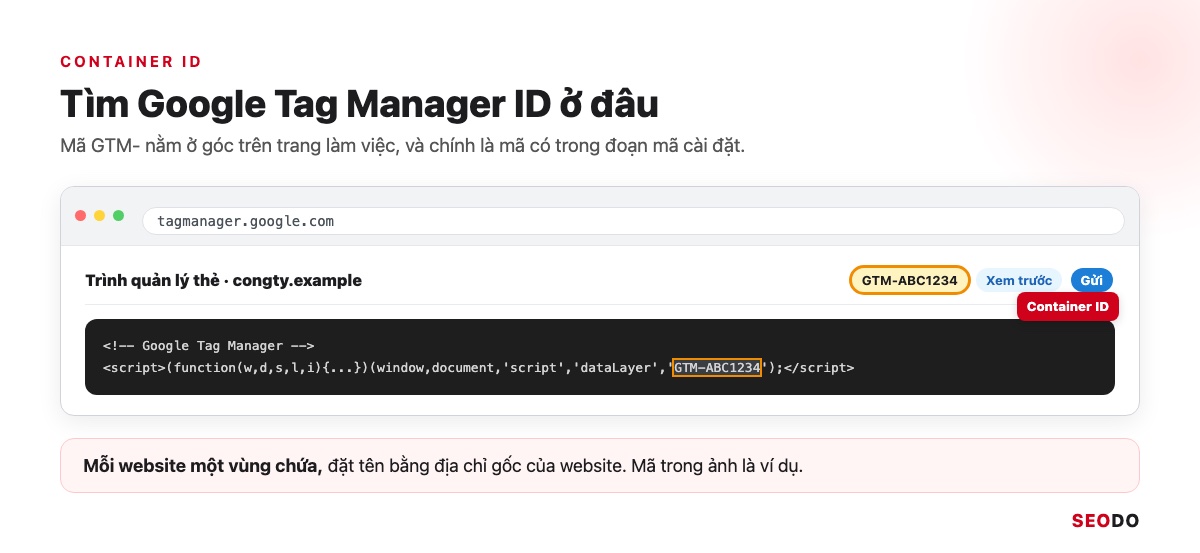Click the yellow minimize window dot
This screenshot has height=553, width=1200.
point(99,216)
